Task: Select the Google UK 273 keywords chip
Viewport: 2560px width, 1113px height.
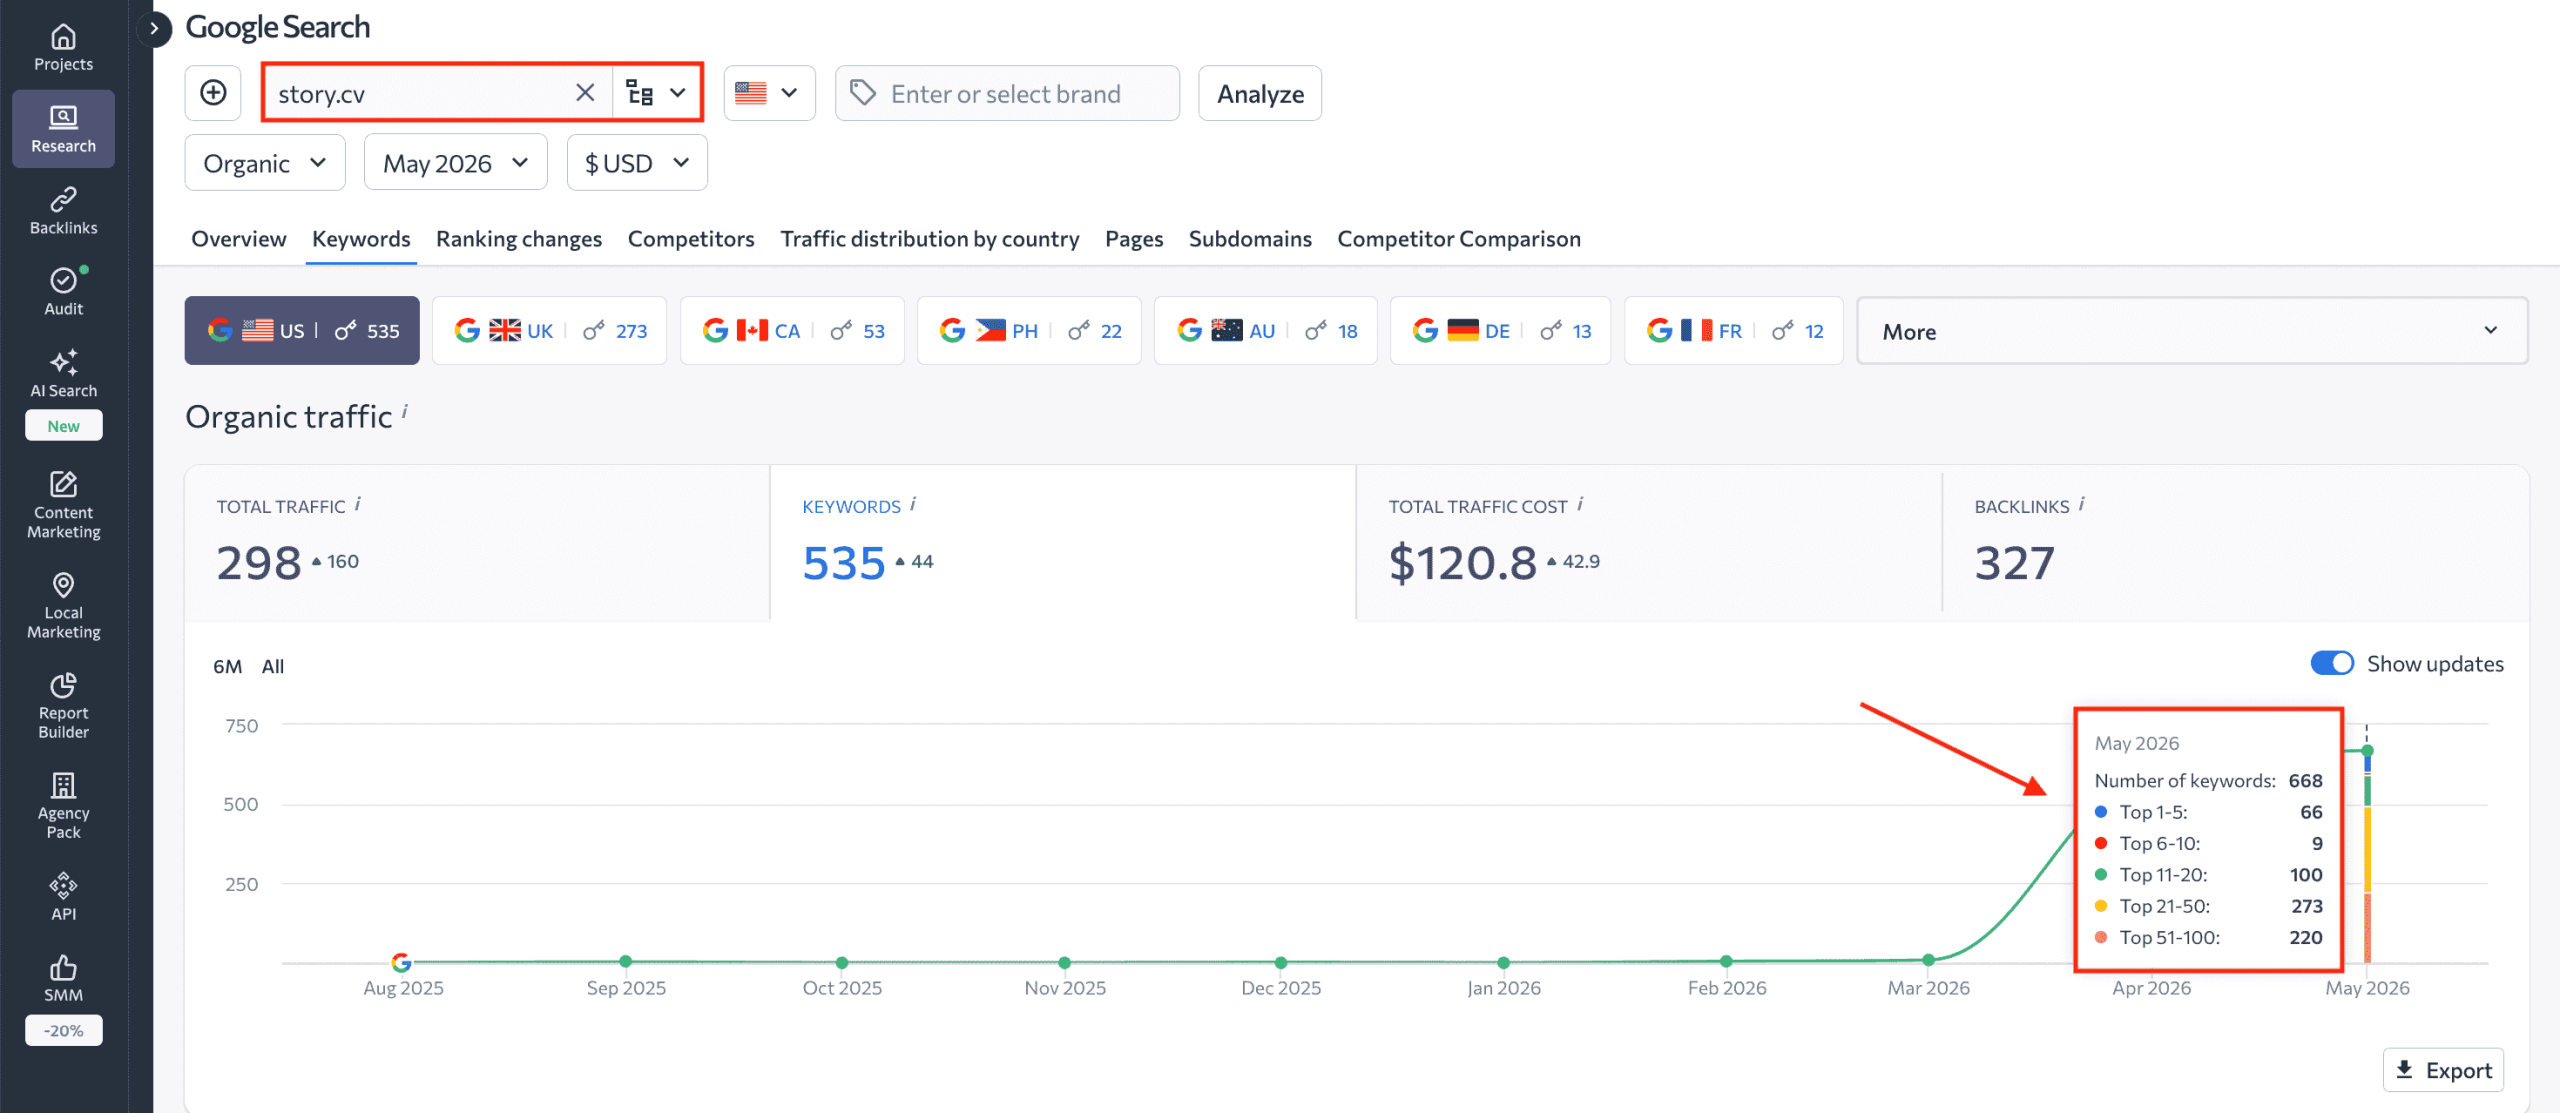Action: [550, 331]
